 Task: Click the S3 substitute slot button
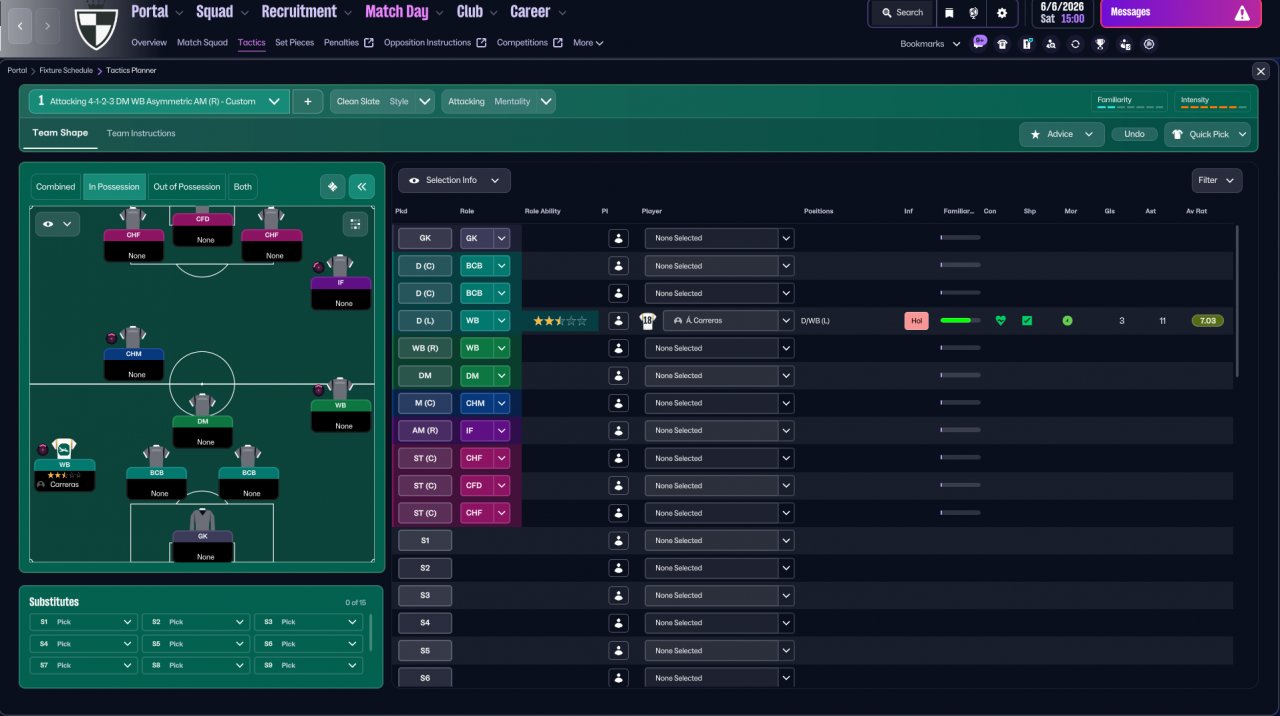425,595
